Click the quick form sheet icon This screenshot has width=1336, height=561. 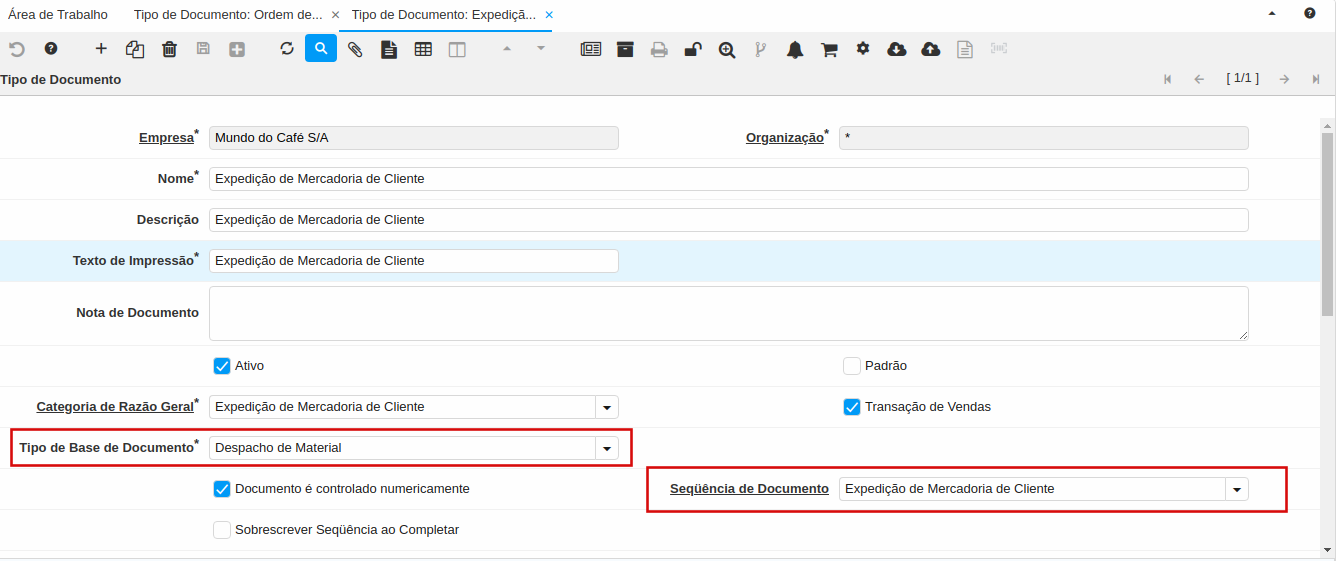click(x=965, y=49)
